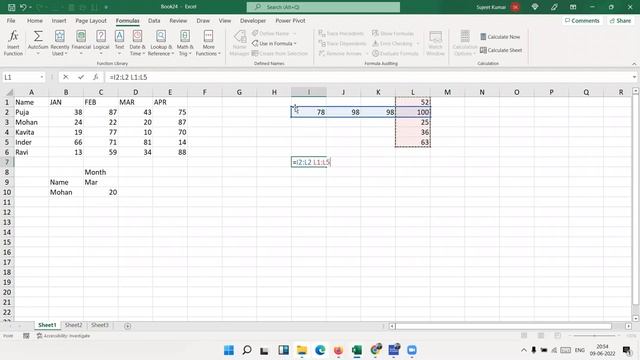Expand the formula bar with chevron

[634, 77]
